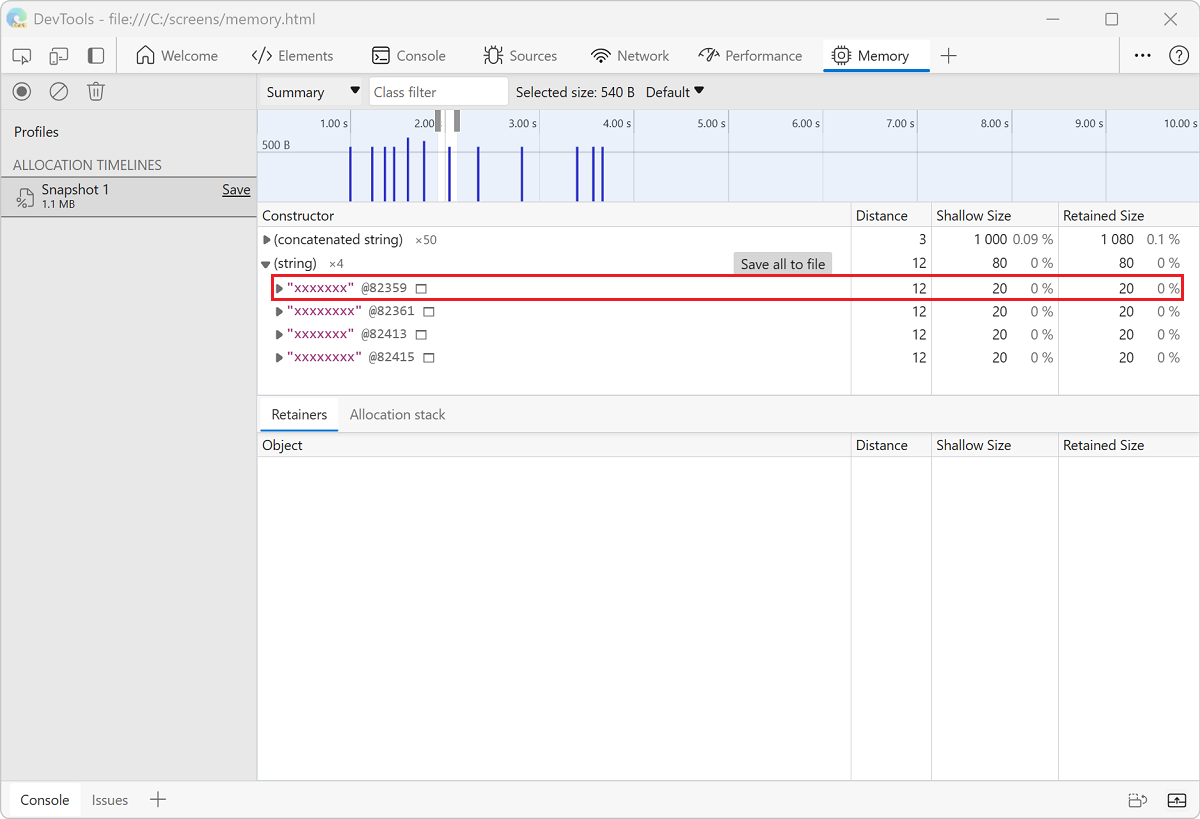Expand the (concatenated string) constructor row
Screen dimensions: 1200x819
267,240
